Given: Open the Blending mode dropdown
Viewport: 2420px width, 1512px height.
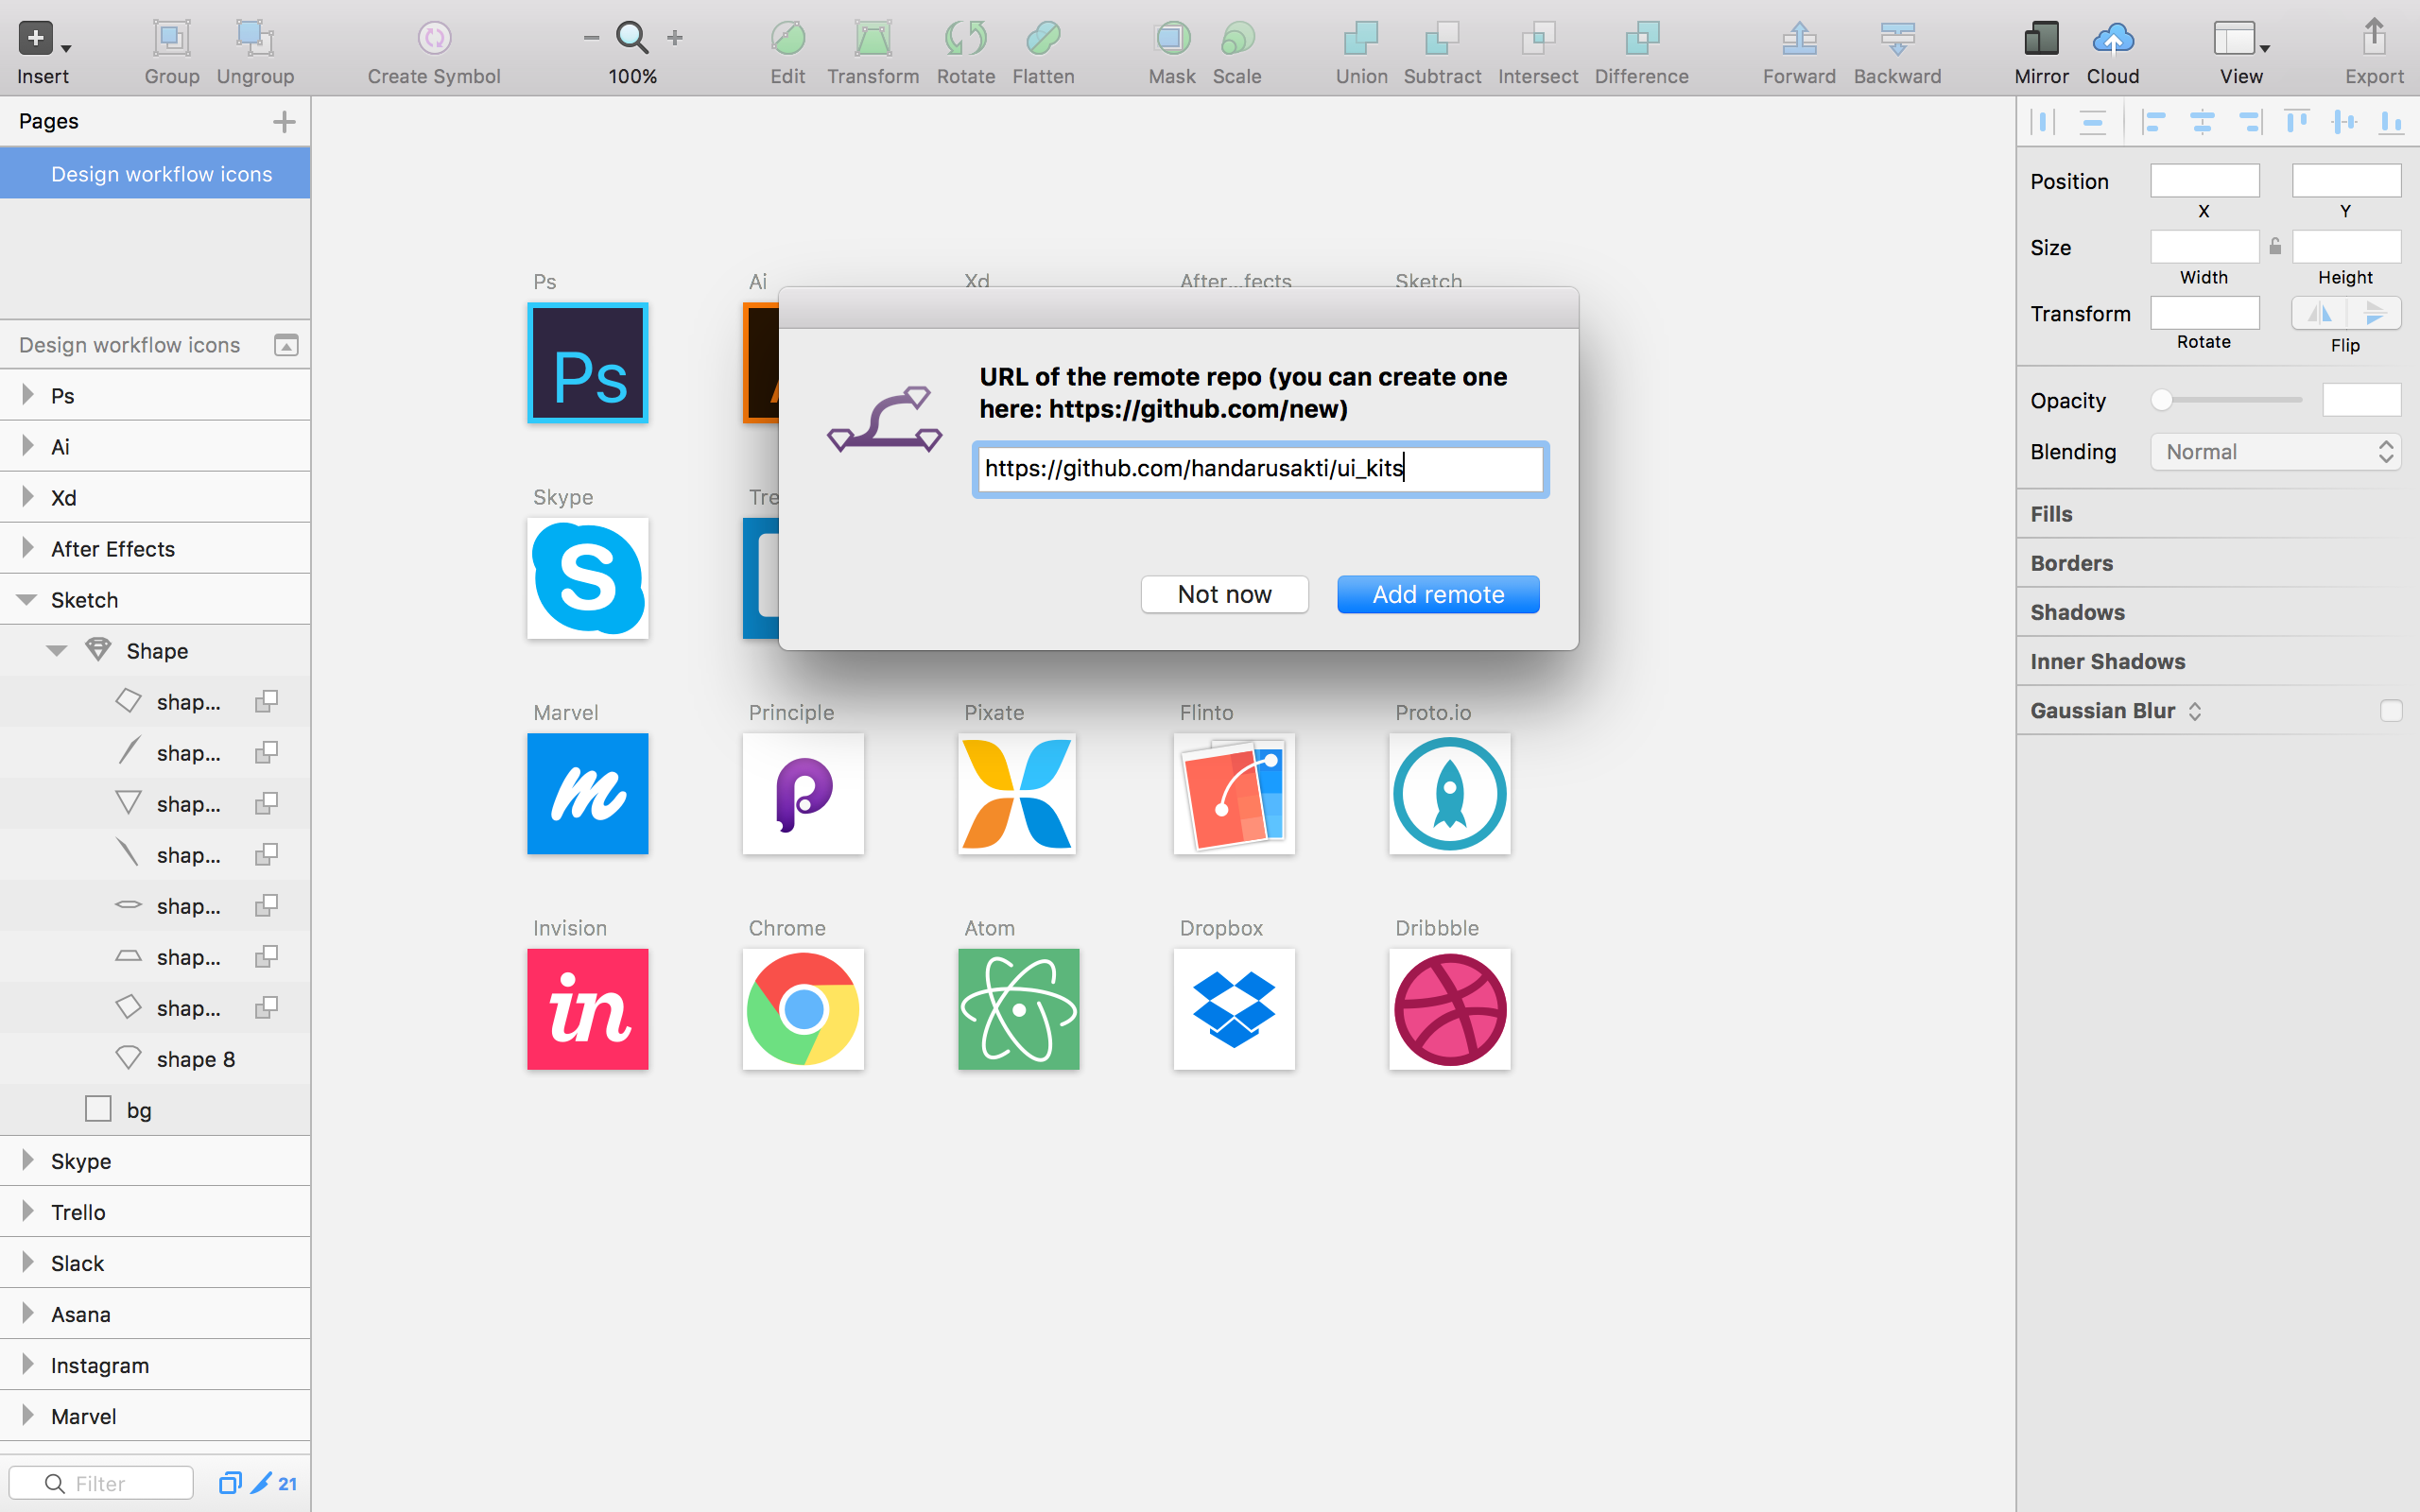Looking at the screenshot, I should click(2275, 452).
